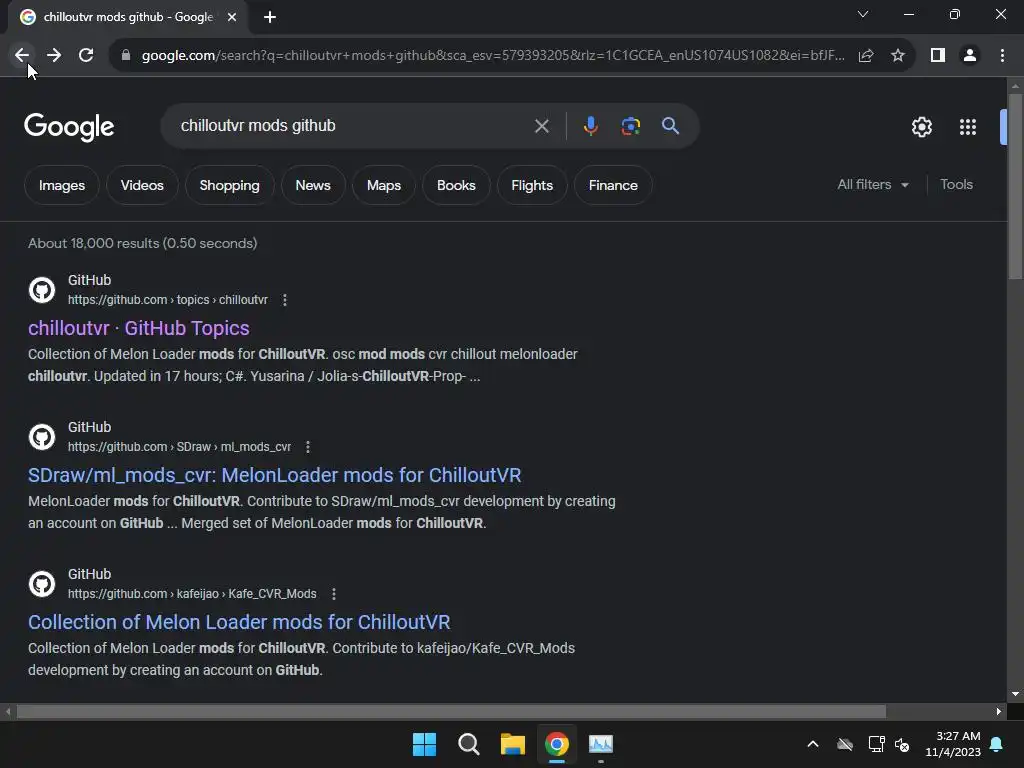Go forward with browser forward arrow
1024x768 pixels.
pyautogui.click(x=54, y=56)
